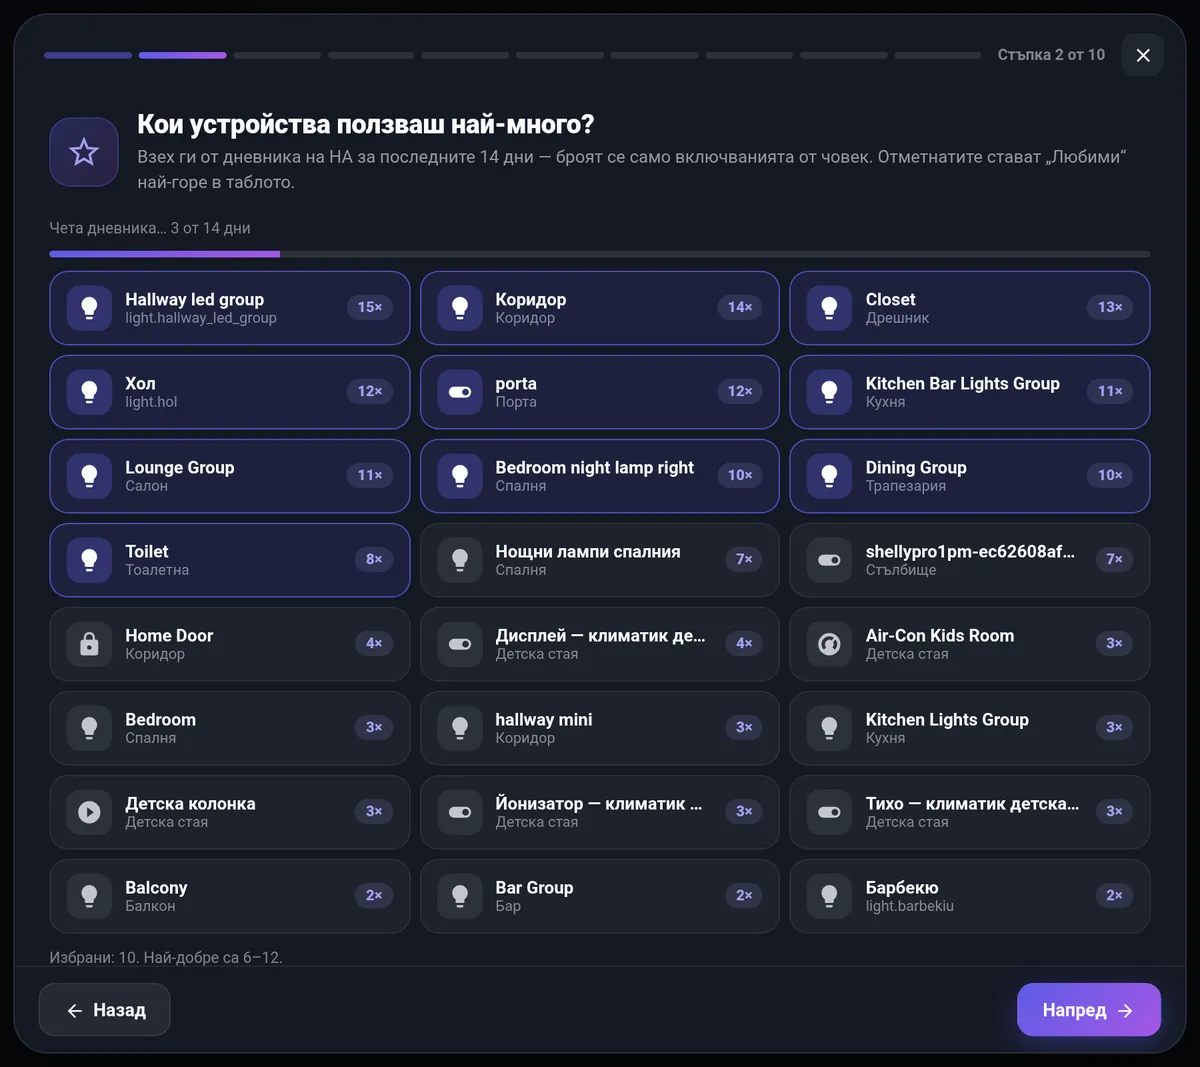Click the bulb icon on Hallway led group
This screenshot has width=1200, height=1067.
coord(89,308)
